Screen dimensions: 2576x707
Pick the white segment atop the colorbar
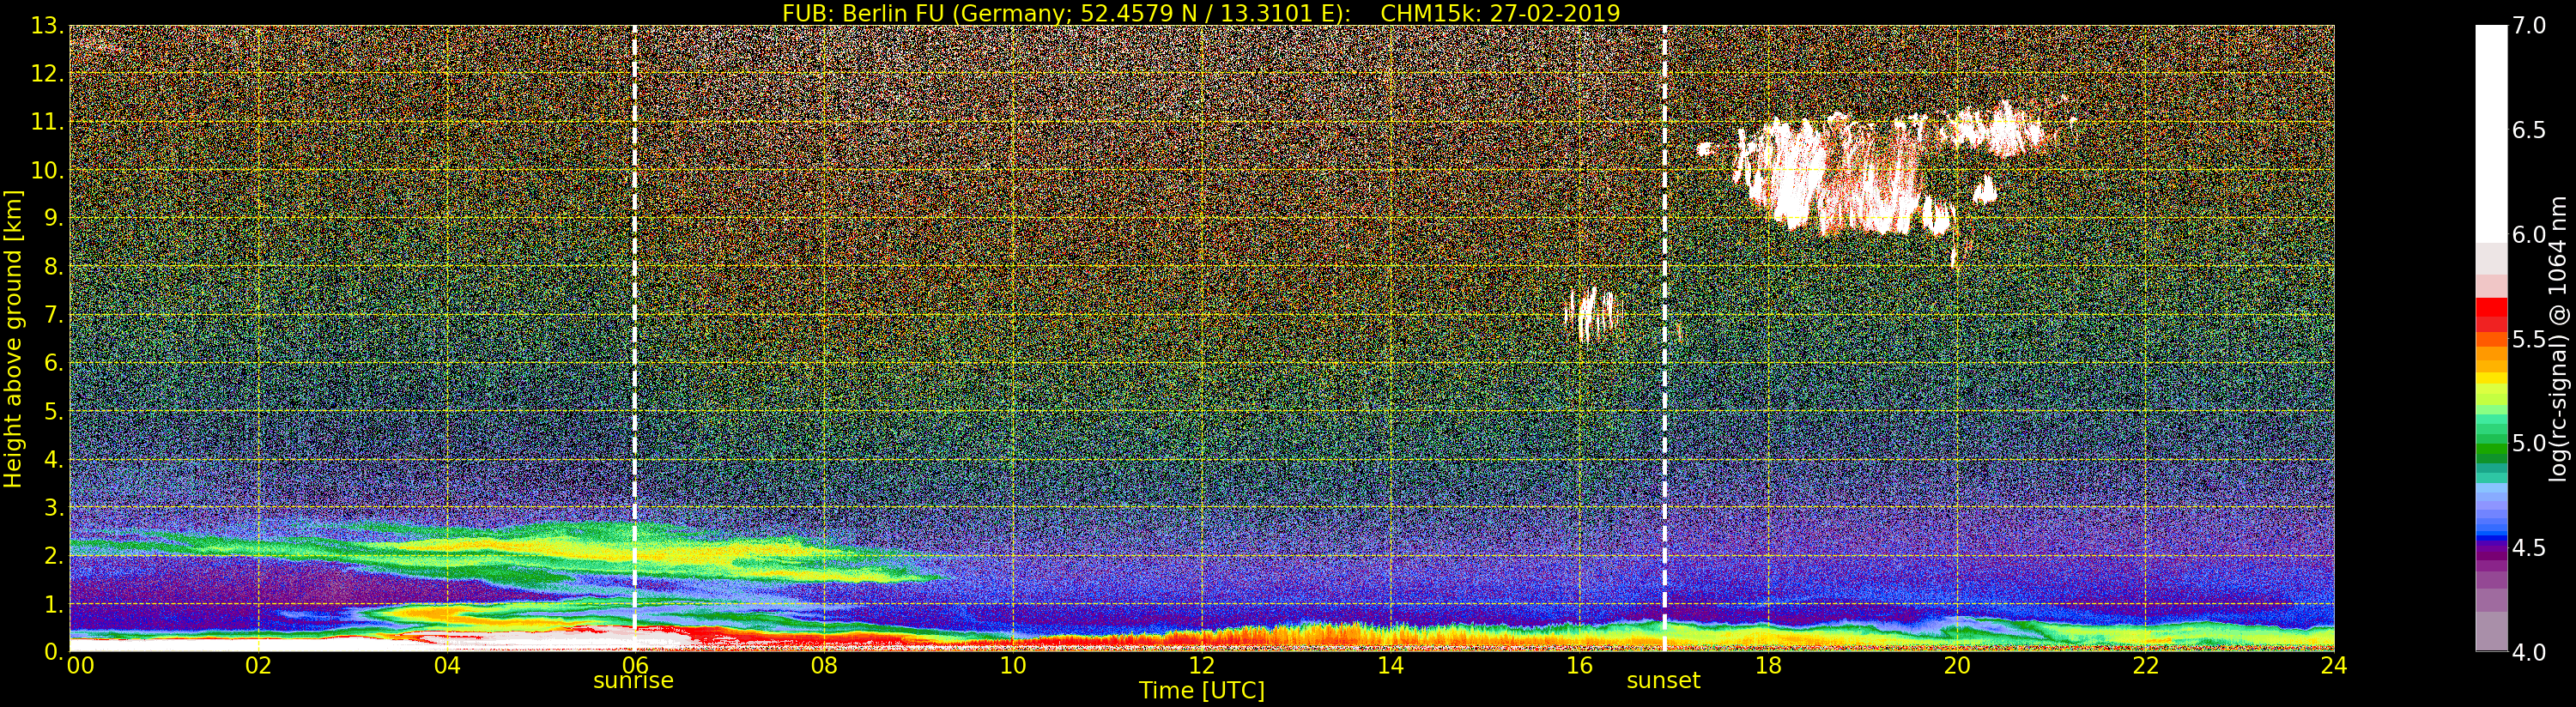pos(2490,130)
